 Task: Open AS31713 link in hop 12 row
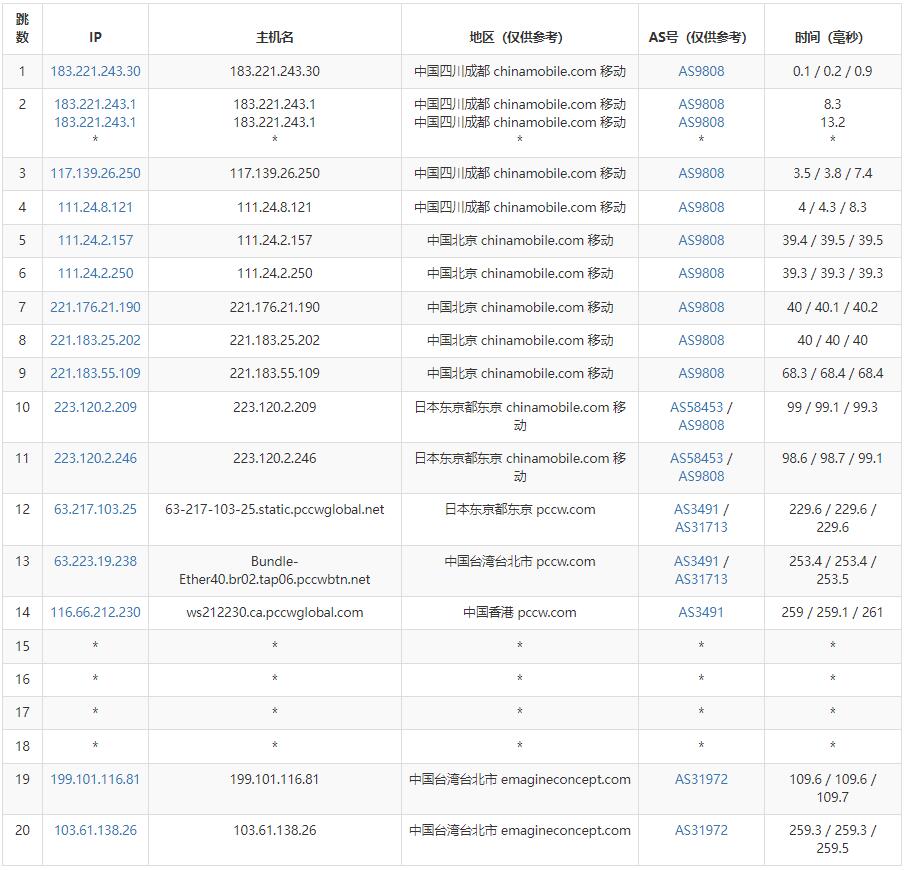701,527
